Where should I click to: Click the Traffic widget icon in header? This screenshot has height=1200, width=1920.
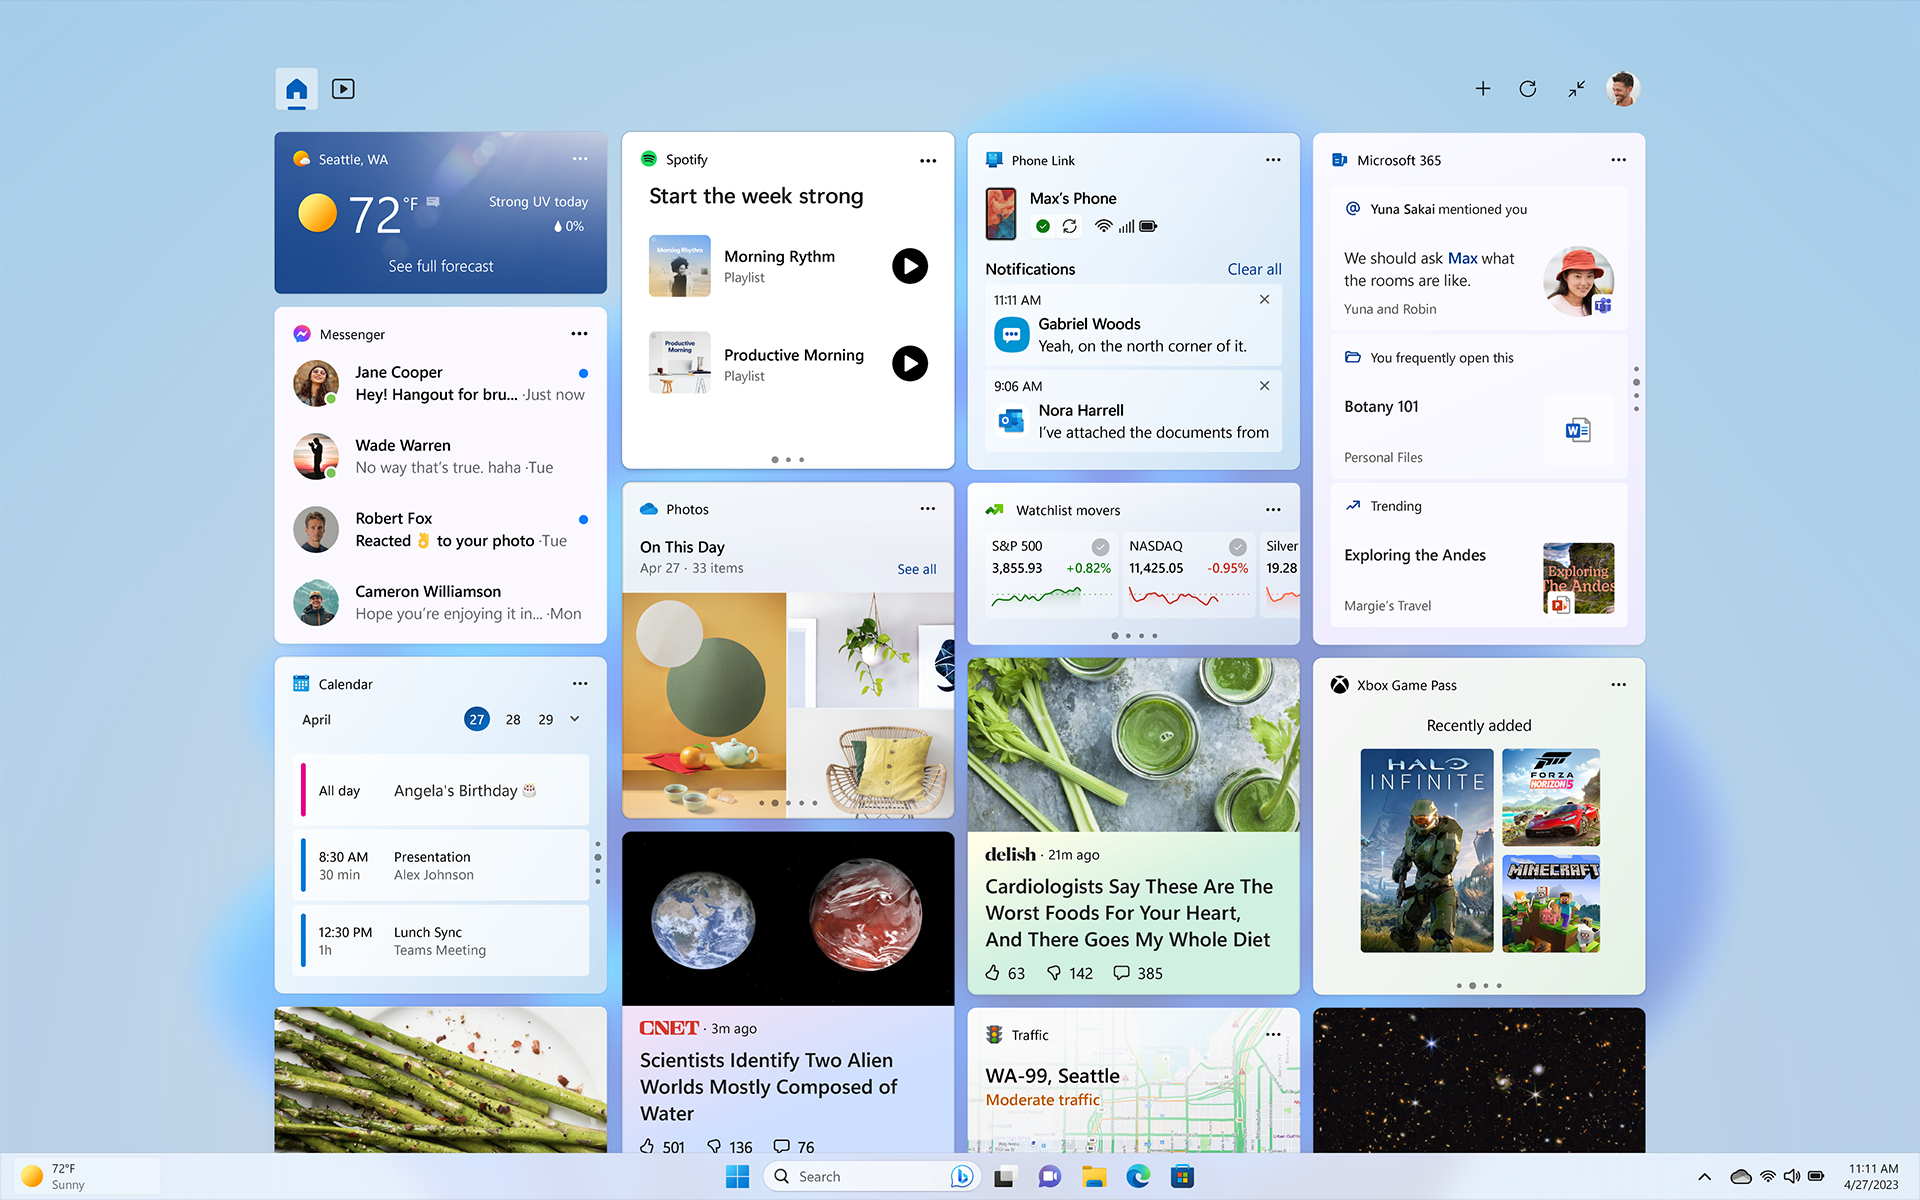992,1034
